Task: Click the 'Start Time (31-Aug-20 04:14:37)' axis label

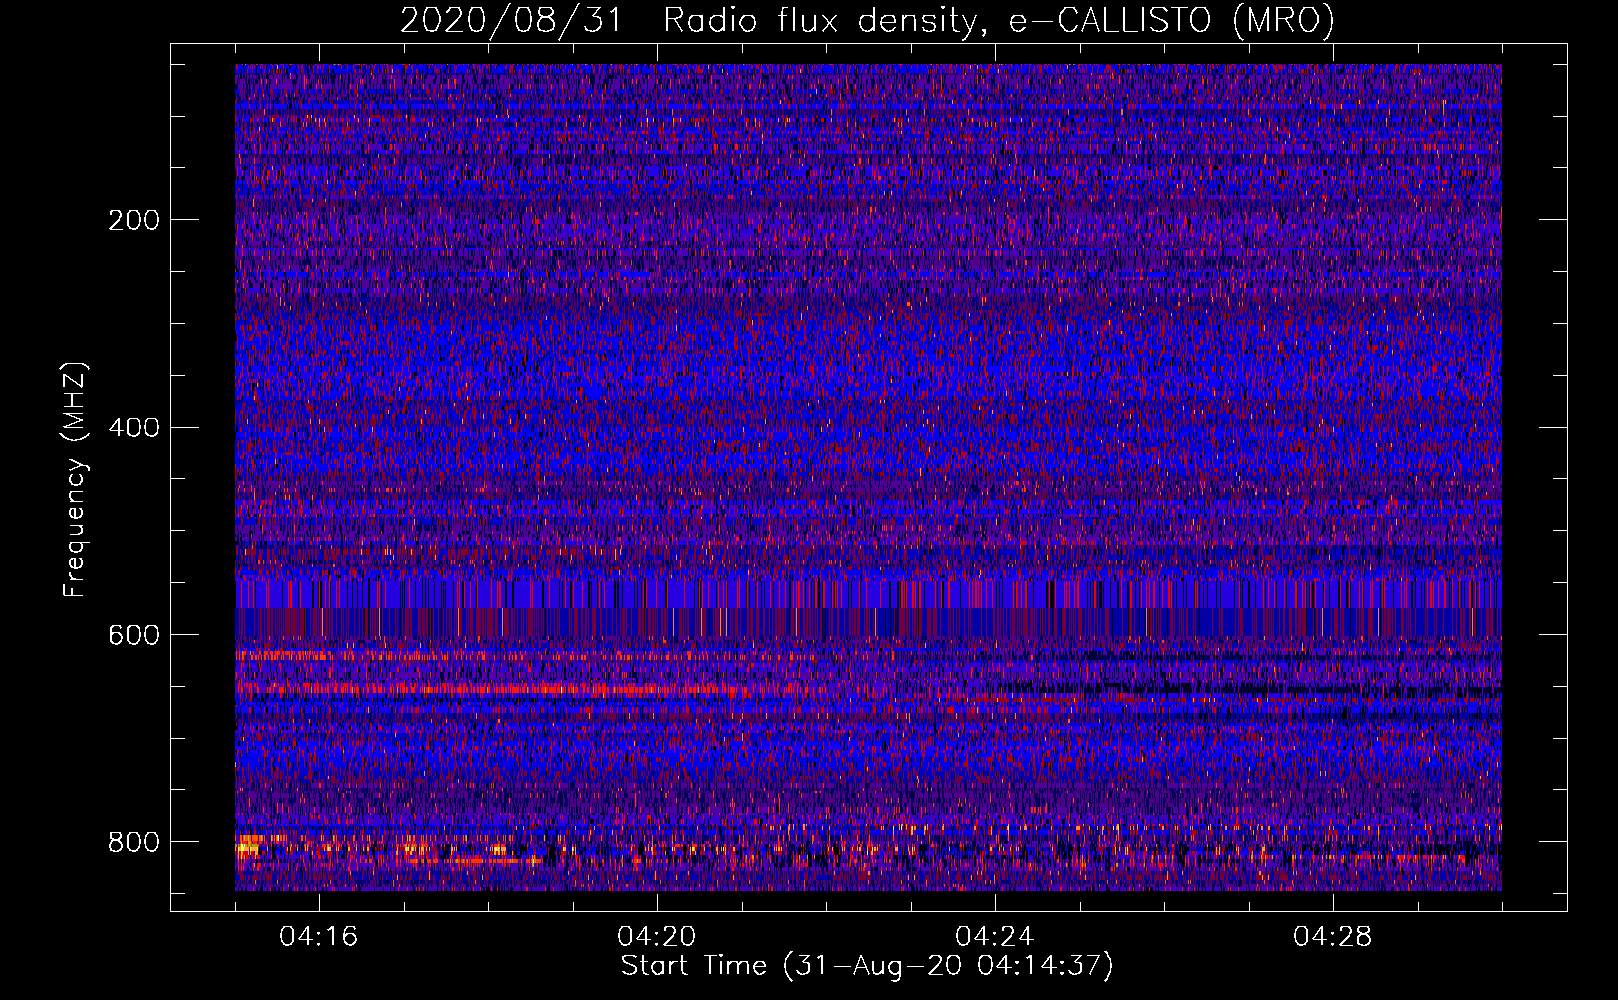Action: (867, 966)
